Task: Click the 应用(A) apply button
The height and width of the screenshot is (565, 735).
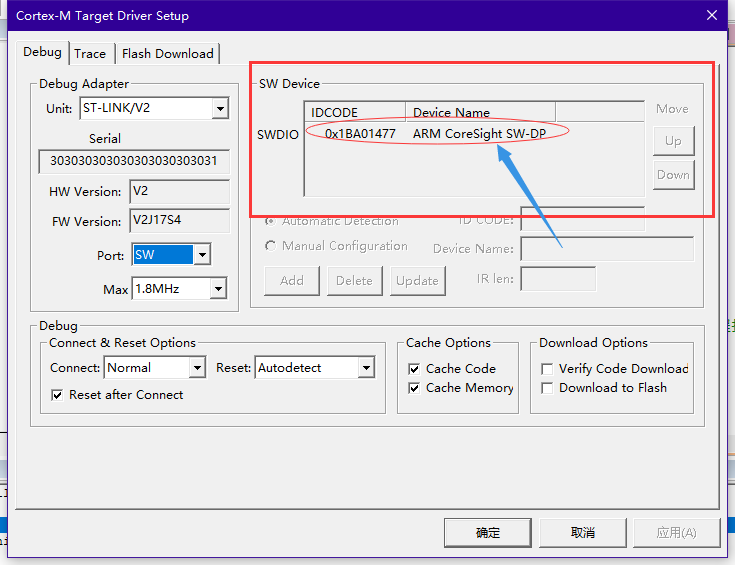Action: 676,533
